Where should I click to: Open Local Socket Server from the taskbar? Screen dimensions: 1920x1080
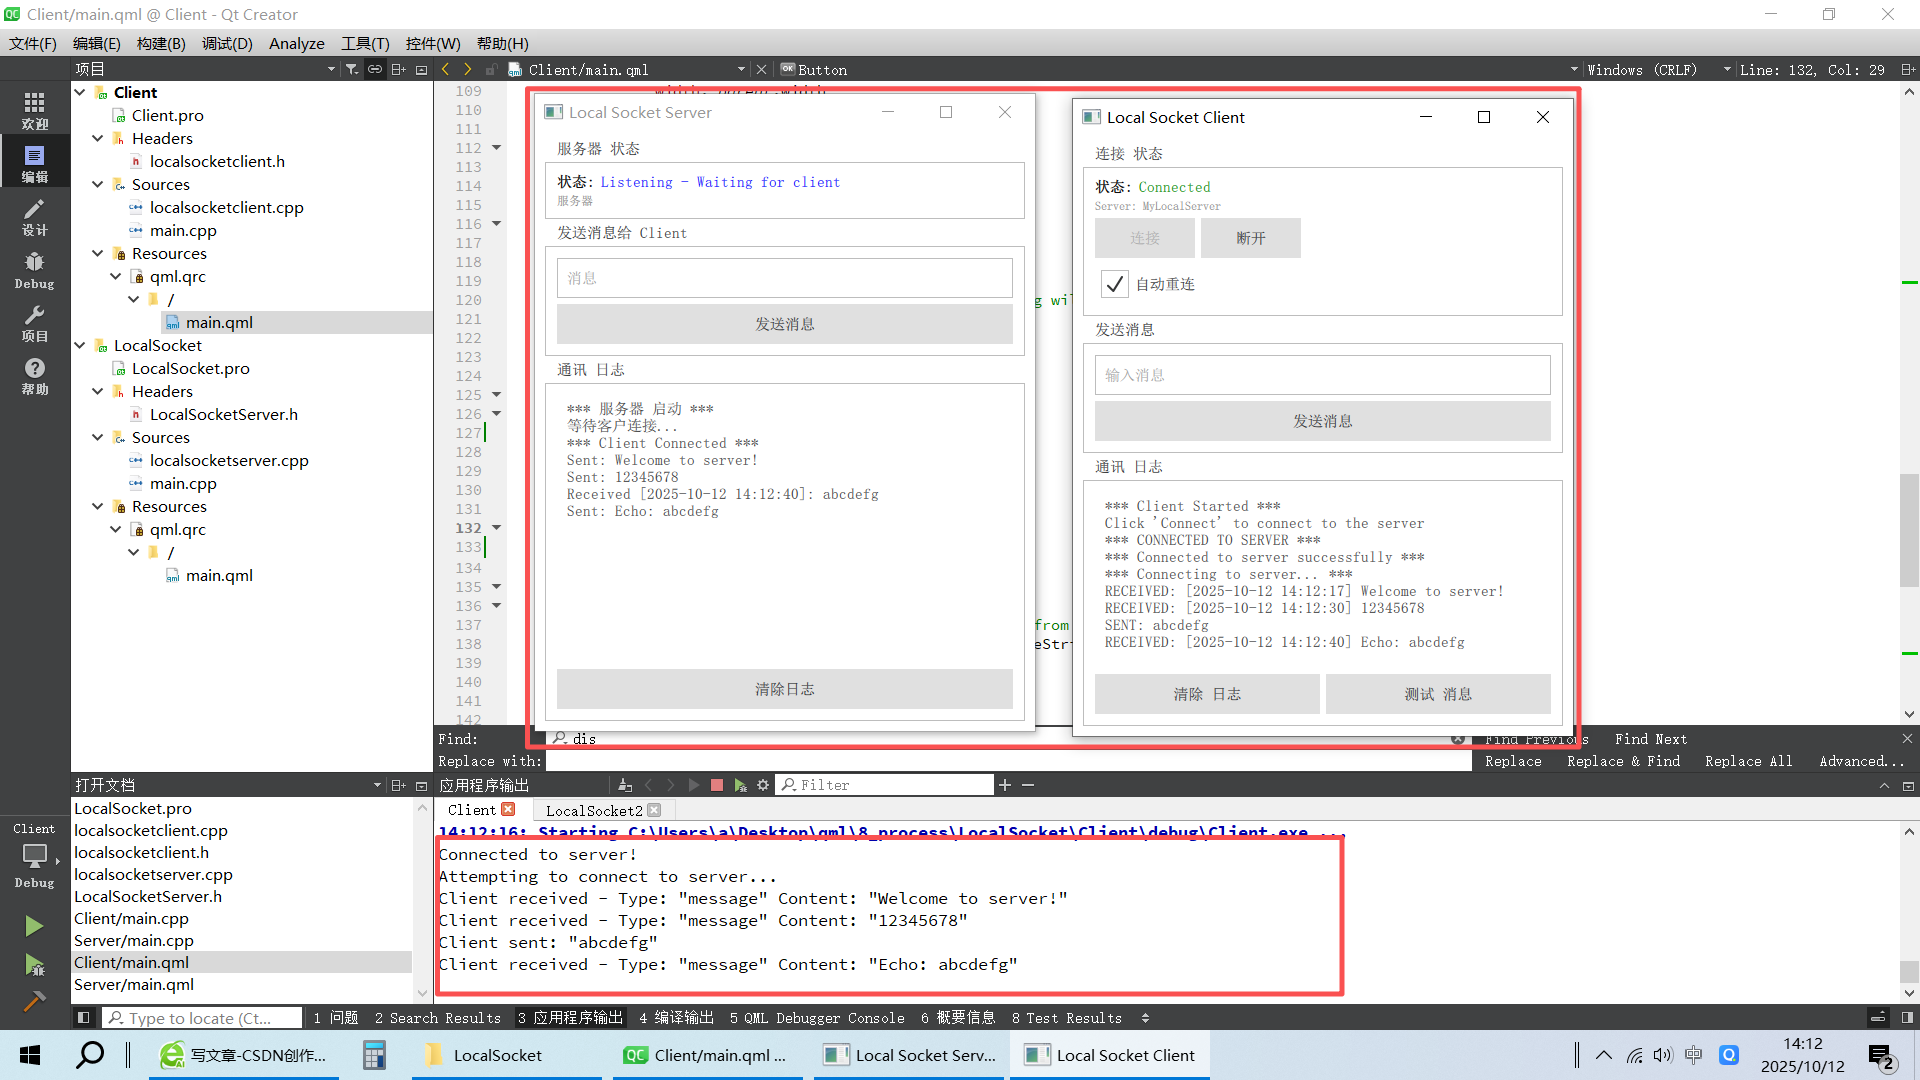point(911,1055)
